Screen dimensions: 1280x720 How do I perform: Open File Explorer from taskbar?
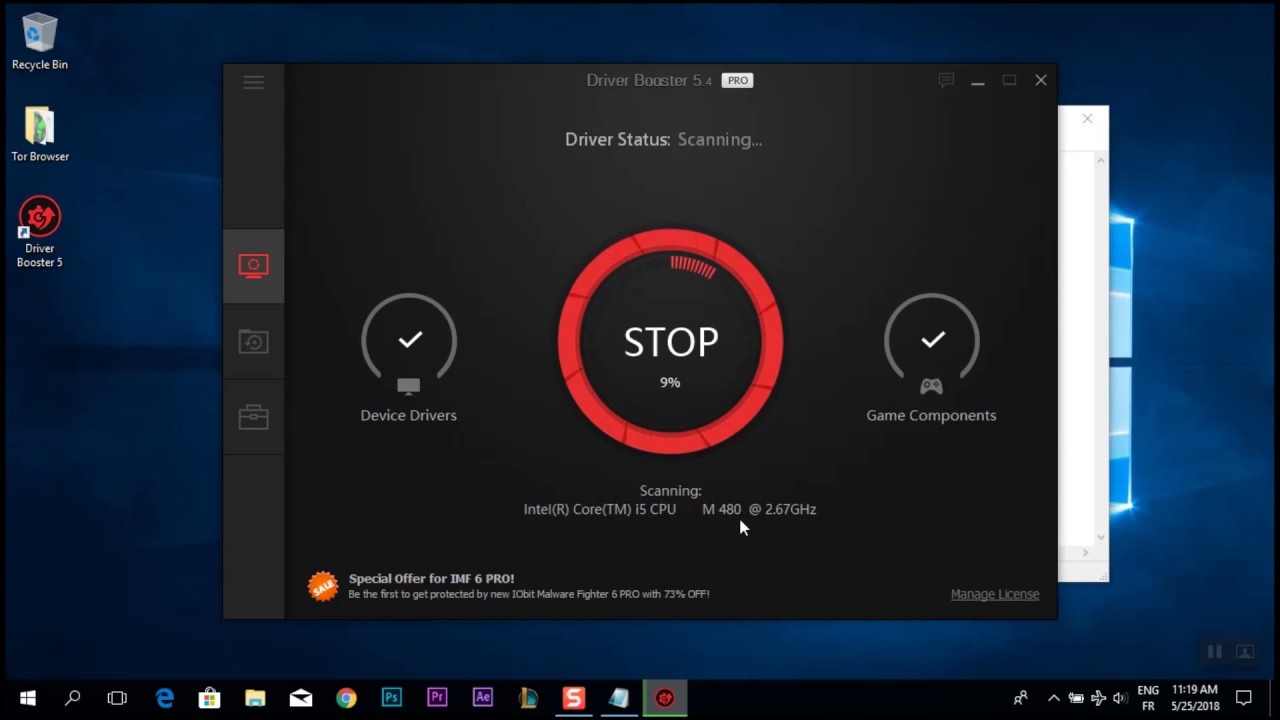coord(255,698)
